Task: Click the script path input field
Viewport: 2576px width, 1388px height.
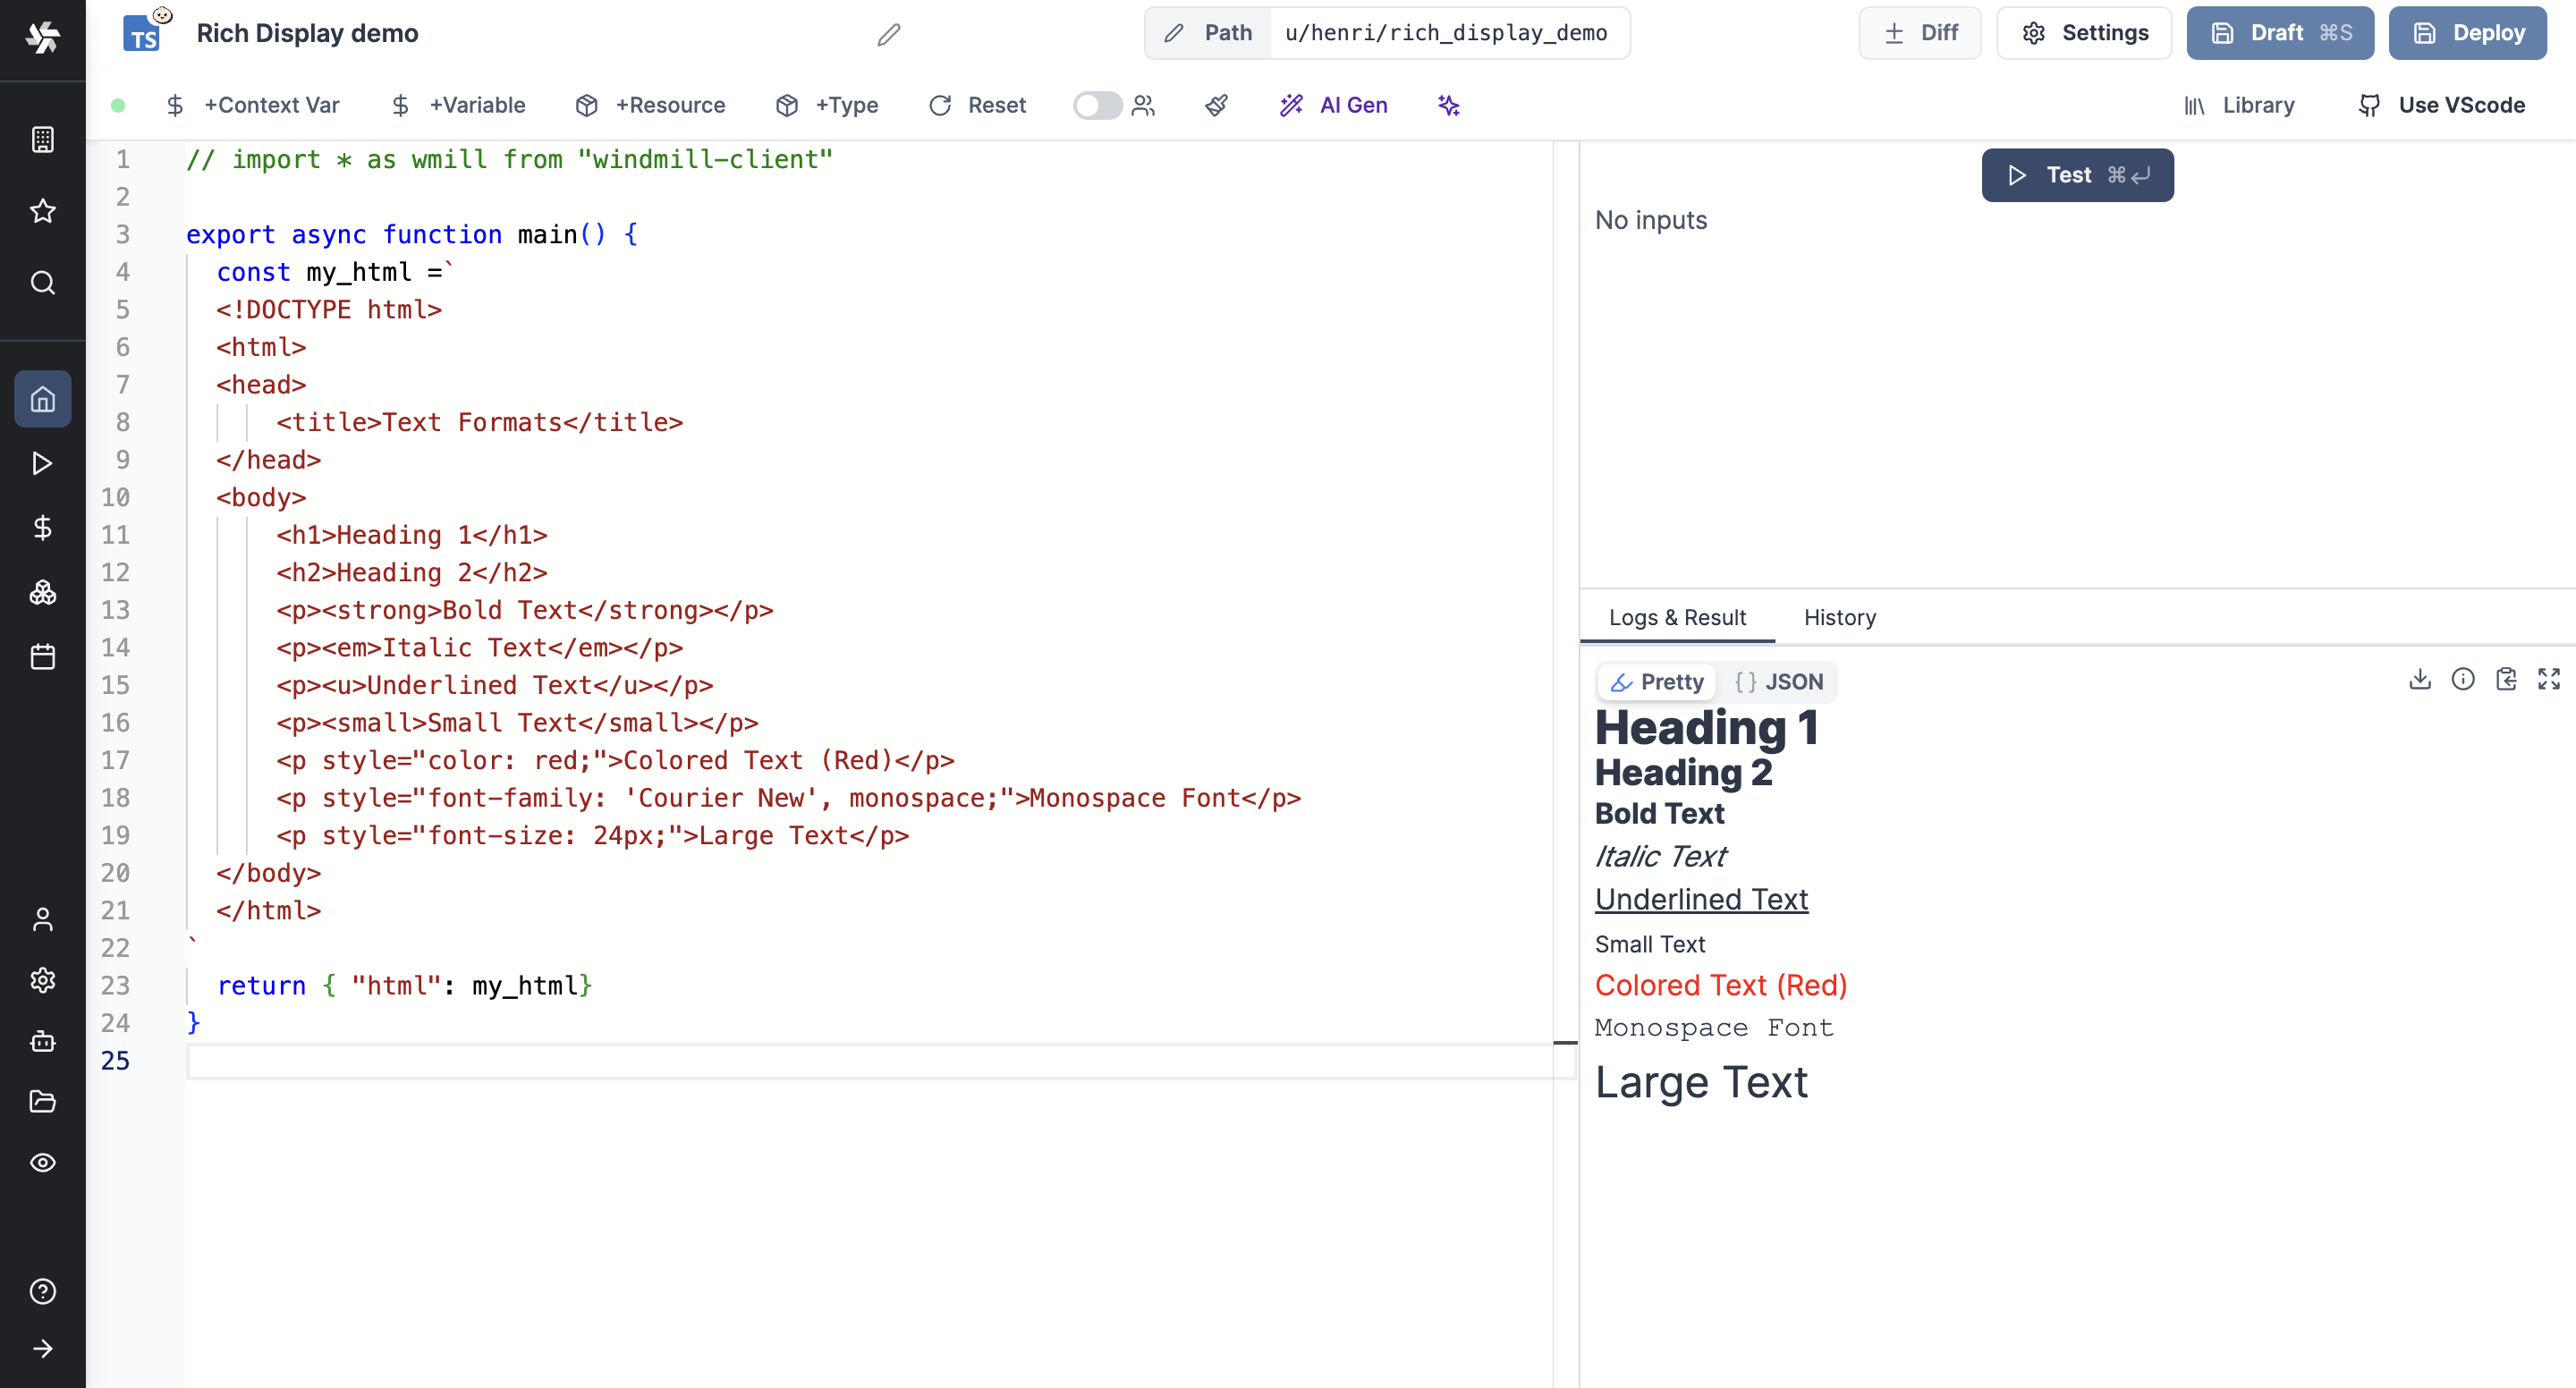Action: click(x=1450, y=33)
